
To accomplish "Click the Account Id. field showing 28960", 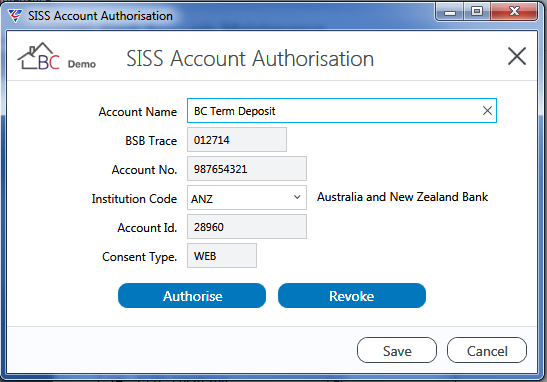I will coord(247,227).
